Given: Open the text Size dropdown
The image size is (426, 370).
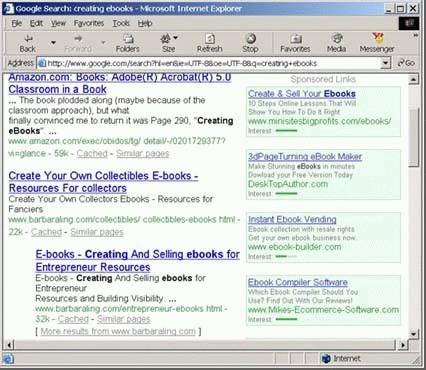Looking at the screenshot, I should pyautogui.click(x=169, y=43).
